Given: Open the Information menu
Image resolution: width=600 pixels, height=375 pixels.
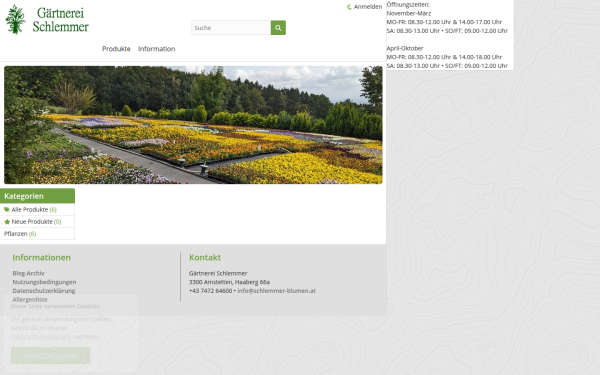Looking at the screenshot, I should [x=157, y=49].
